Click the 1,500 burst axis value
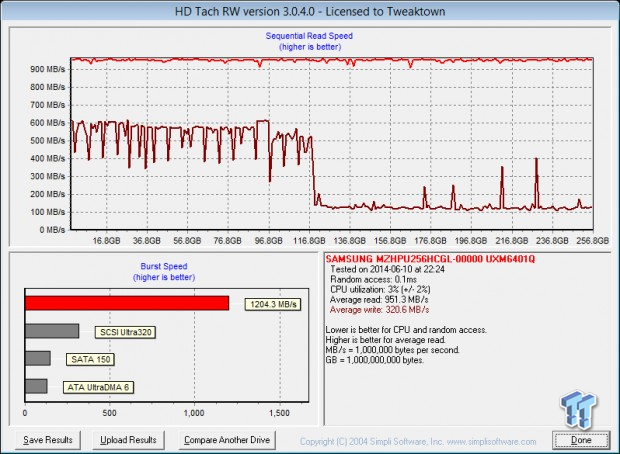Viewport: 620px width, 454px height. [279, 413]
